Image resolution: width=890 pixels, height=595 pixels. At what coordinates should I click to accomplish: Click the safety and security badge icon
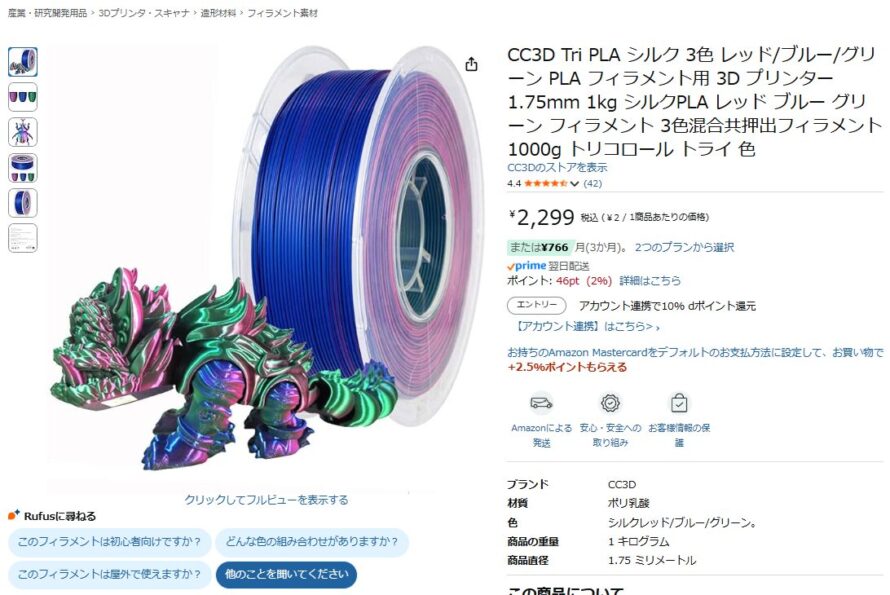(x=610, y=403)
